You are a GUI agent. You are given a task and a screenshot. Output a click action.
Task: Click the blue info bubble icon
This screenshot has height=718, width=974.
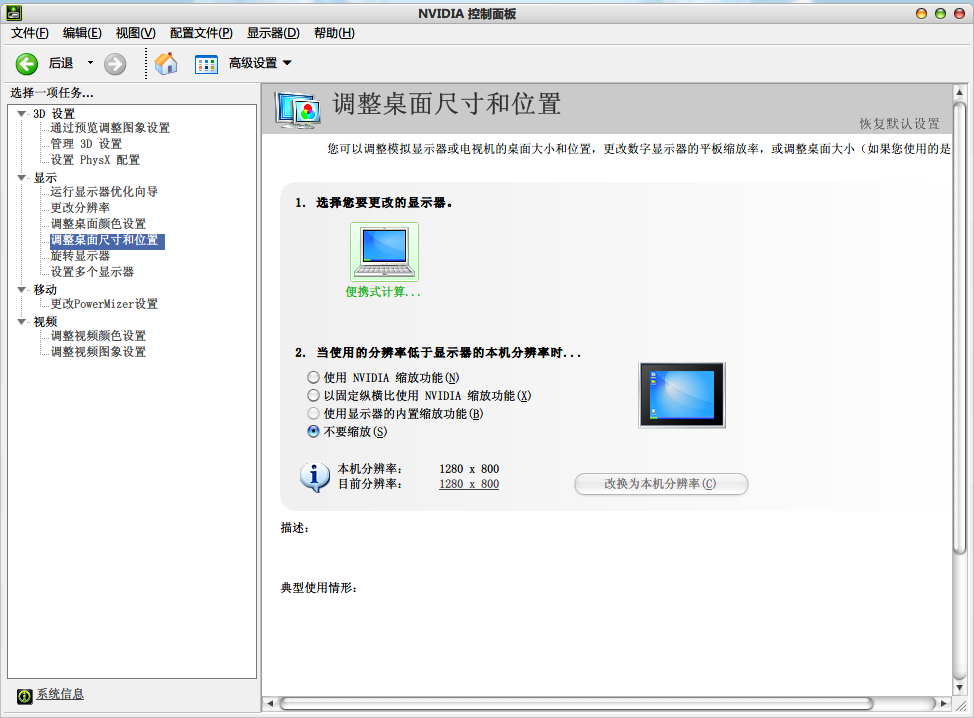[x=315, y=477]
